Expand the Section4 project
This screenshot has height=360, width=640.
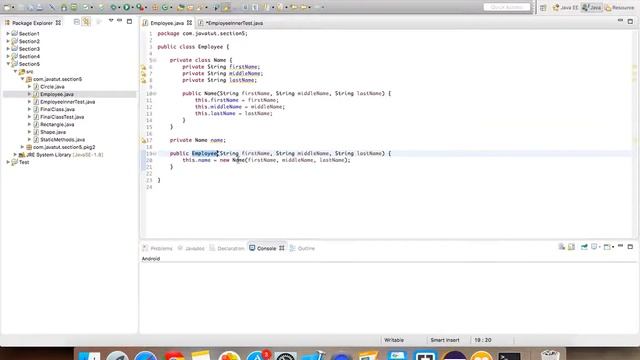click(x=8, y=56)
